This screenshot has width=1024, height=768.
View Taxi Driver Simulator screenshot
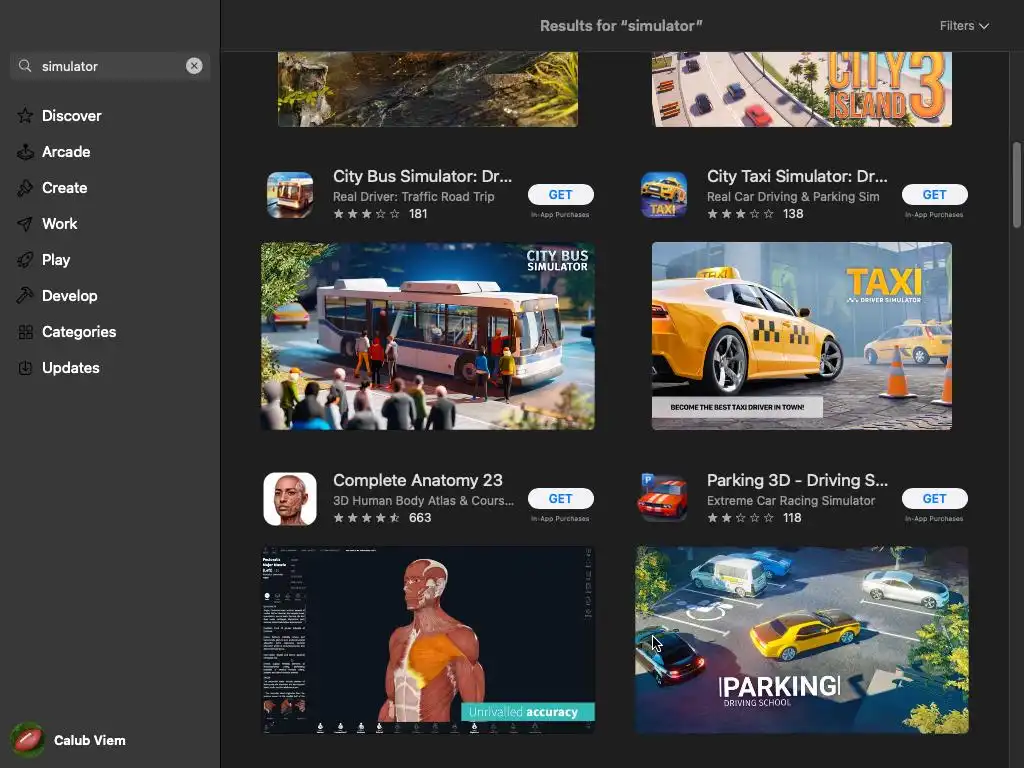pos(802,336)
